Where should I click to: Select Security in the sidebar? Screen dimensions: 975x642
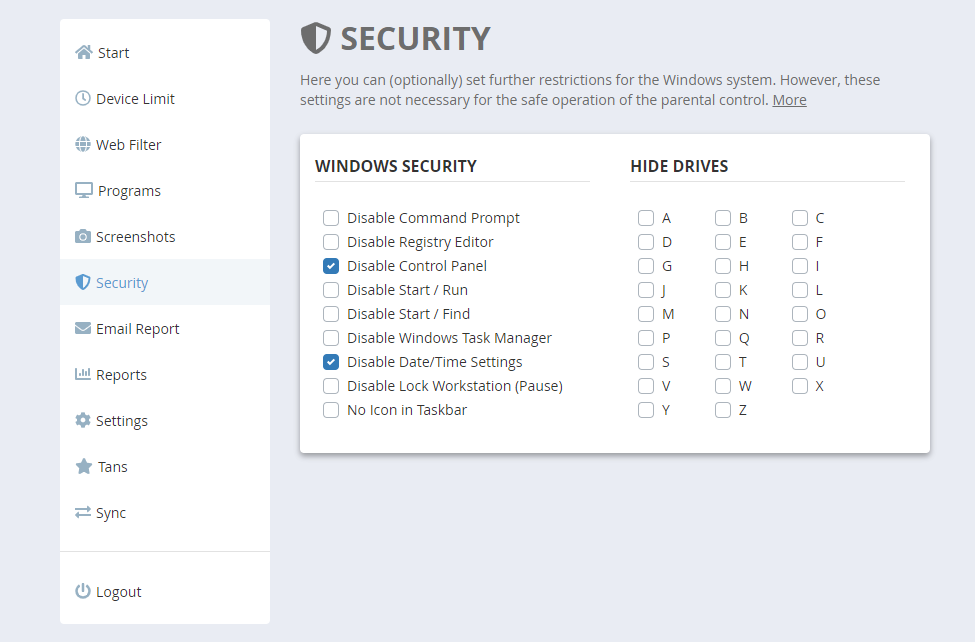[120, 282]
